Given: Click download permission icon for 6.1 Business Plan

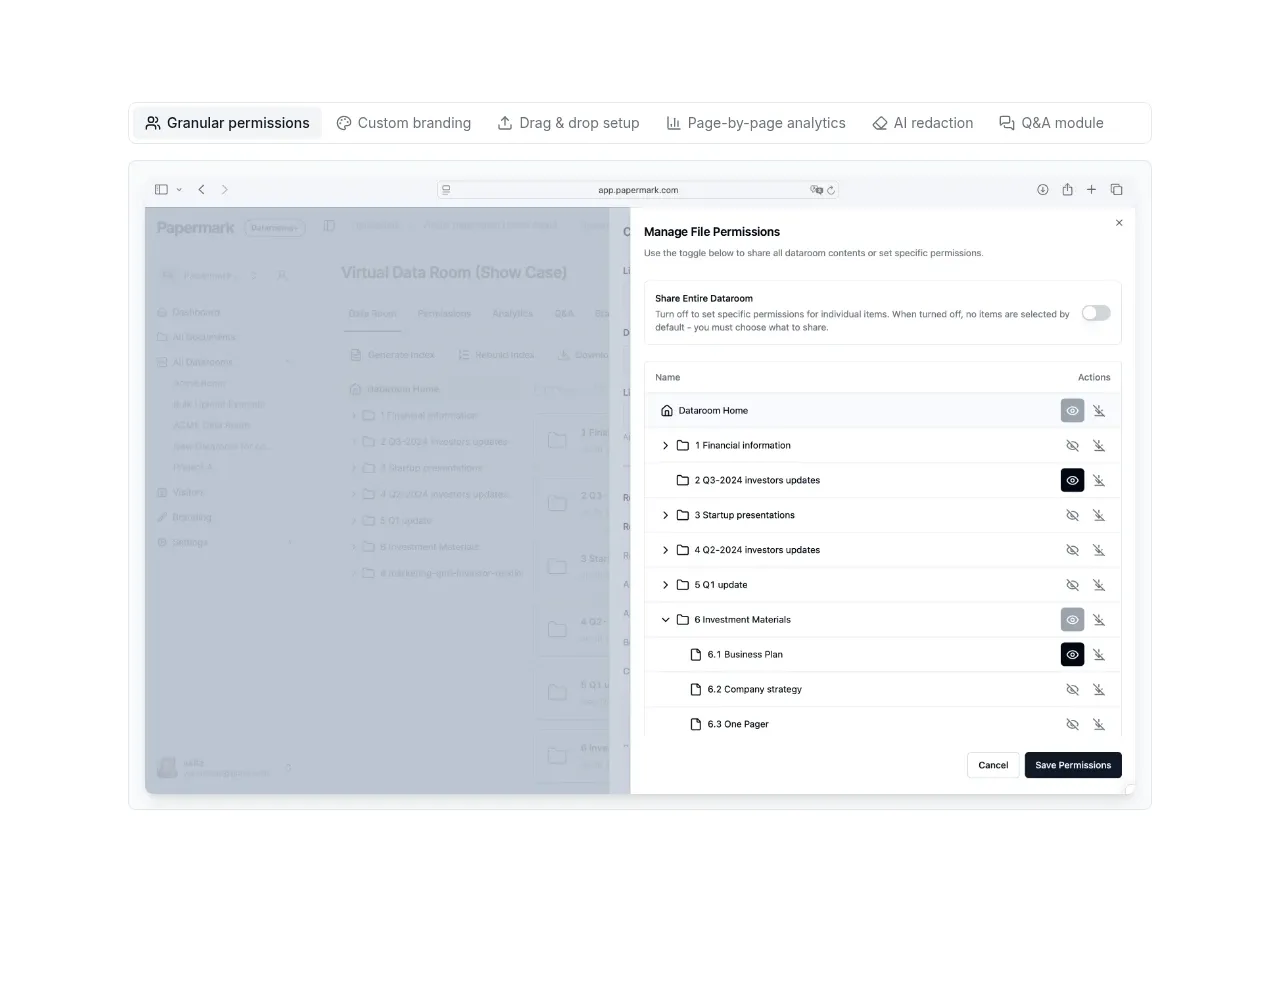Looking at the screenshot, I should pyautogui.click(x=1099, y=655).
